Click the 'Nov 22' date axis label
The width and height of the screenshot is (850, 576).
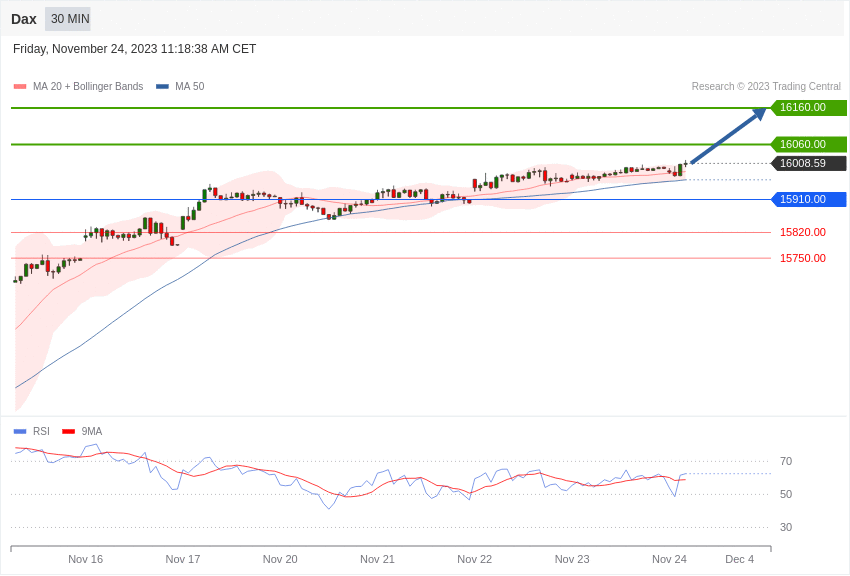point(474,559)
